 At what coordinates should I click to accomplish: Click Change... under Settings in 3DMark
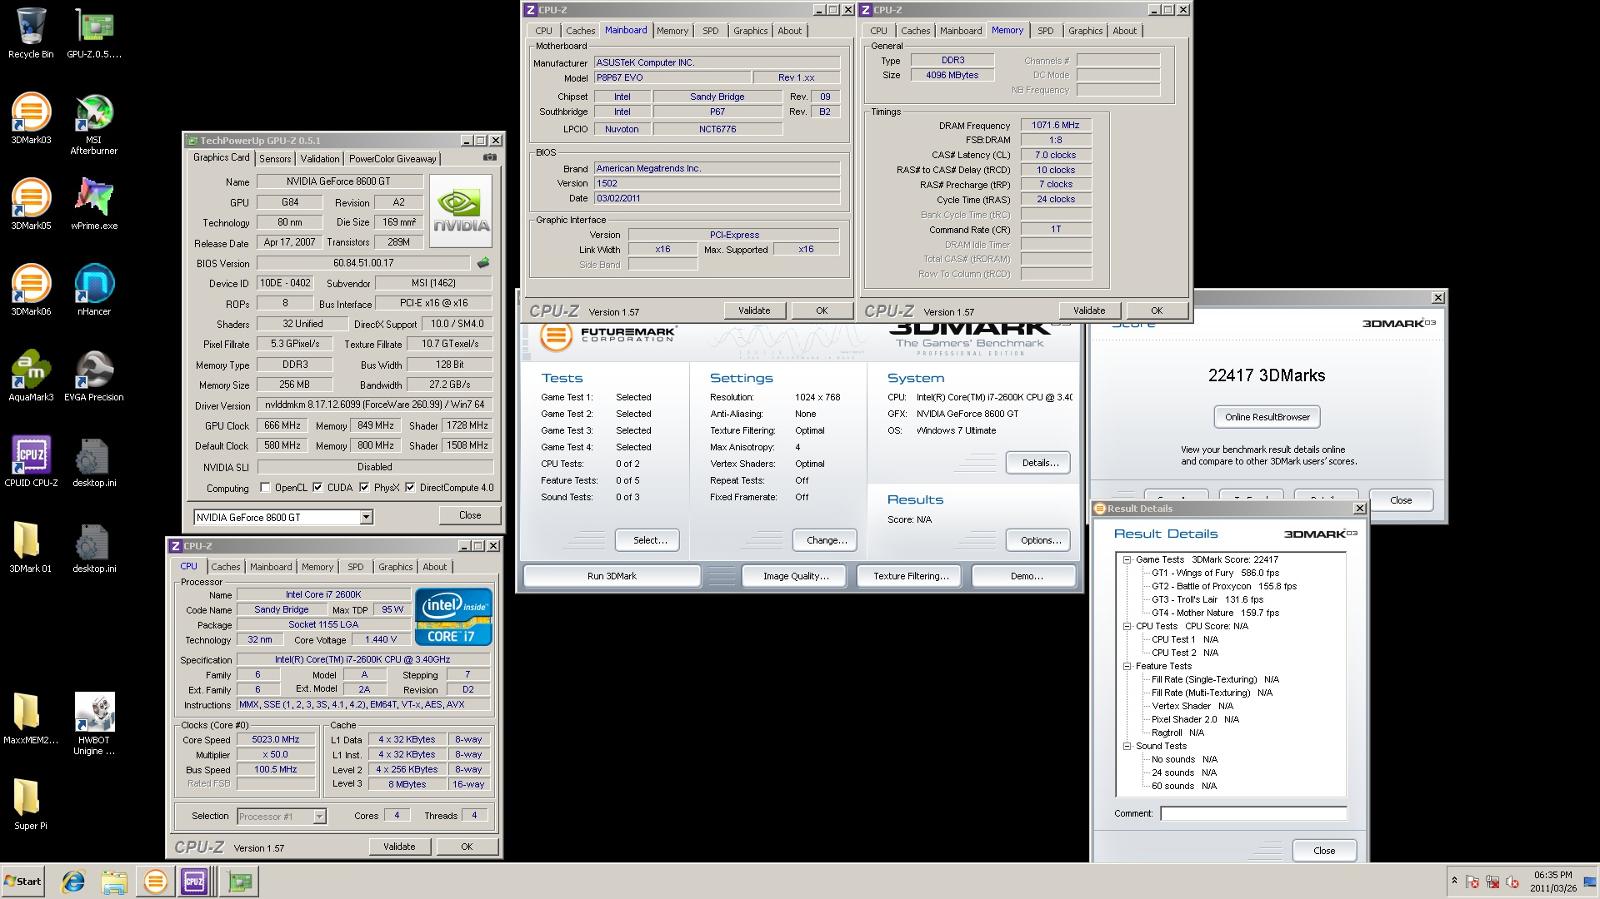826,540
